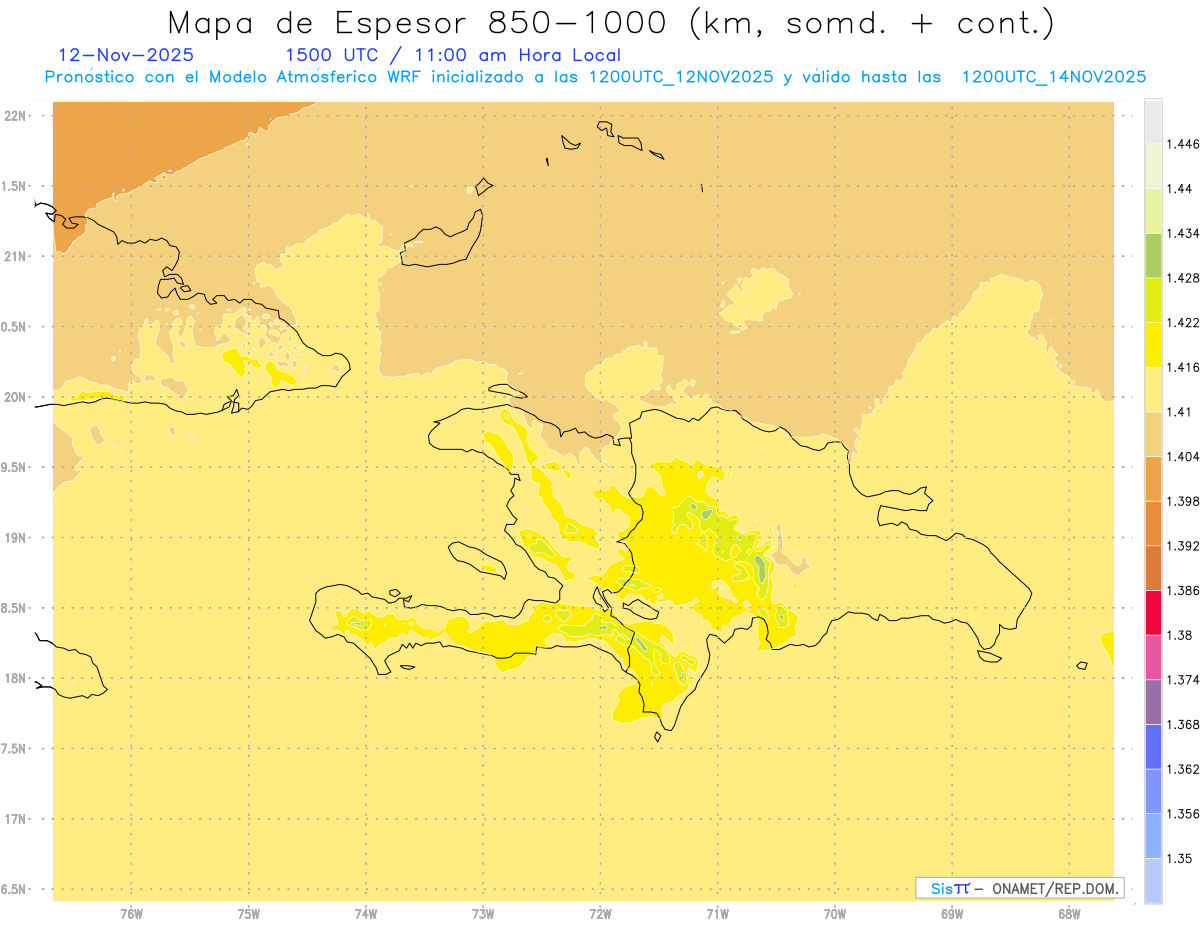Click the '1.386' legend value
The image size is (1200, 927).
click(1183, 591)
